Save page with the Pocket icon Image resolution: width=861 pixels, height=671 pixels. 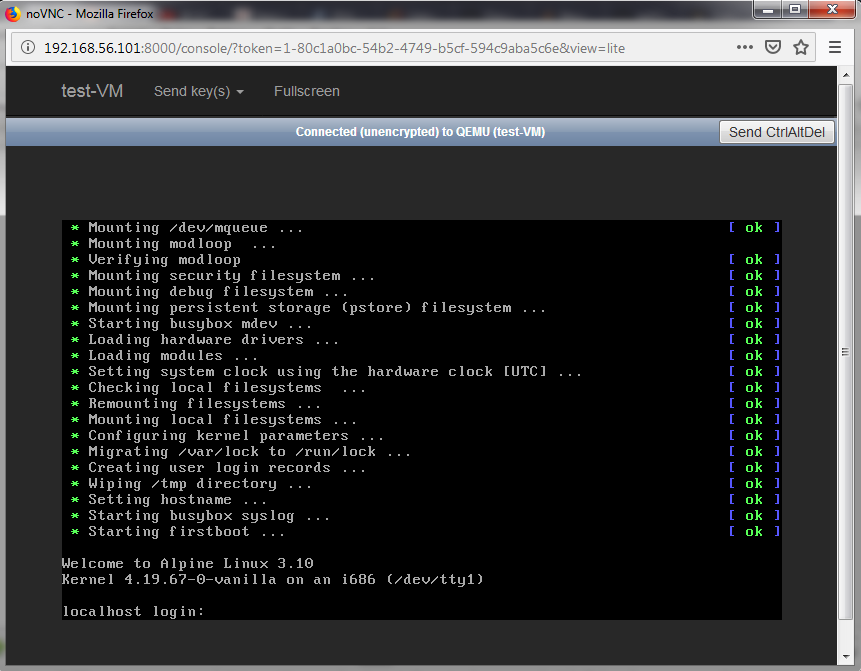coord(773,47)
